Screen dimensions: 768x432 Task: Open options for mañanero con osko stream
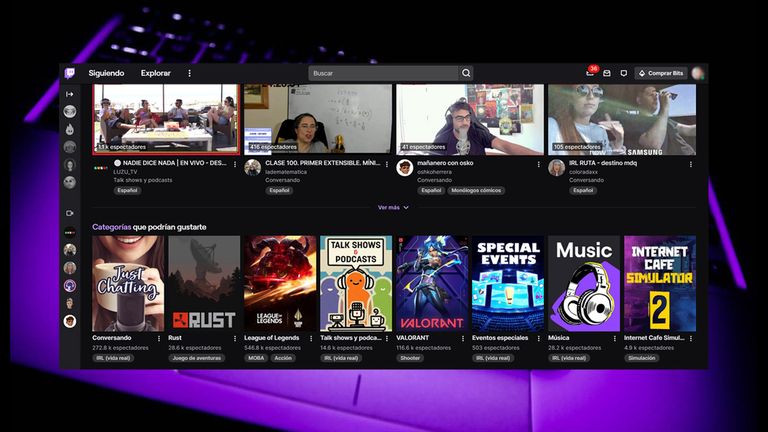tap(538, 165)
